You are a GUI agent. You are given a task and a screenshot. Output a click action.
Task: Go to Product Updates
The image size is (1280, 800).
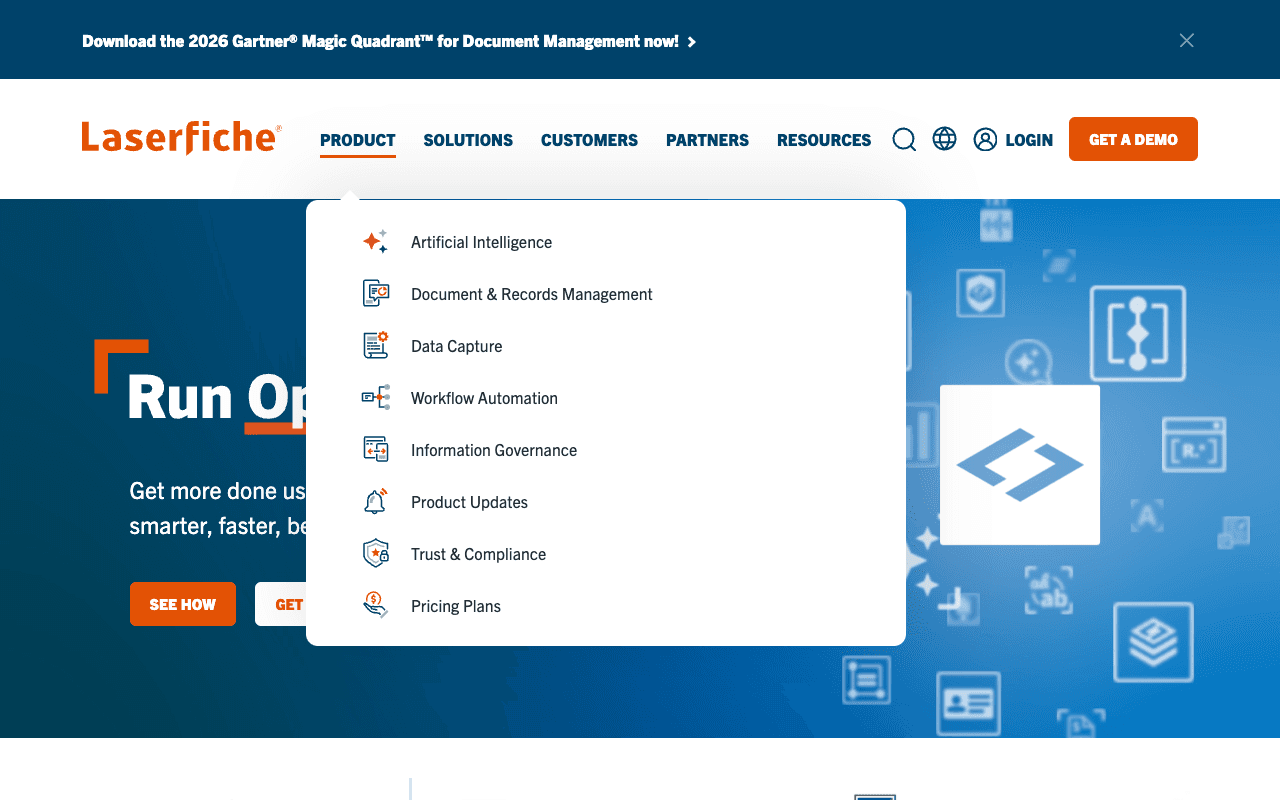pos(469,502)
